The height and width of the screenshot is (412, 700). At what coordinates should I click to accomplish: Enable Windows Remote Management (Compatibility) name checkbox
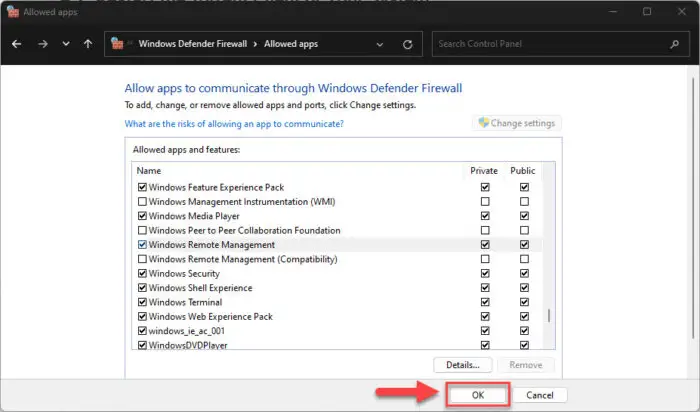[x=142, y=259]
